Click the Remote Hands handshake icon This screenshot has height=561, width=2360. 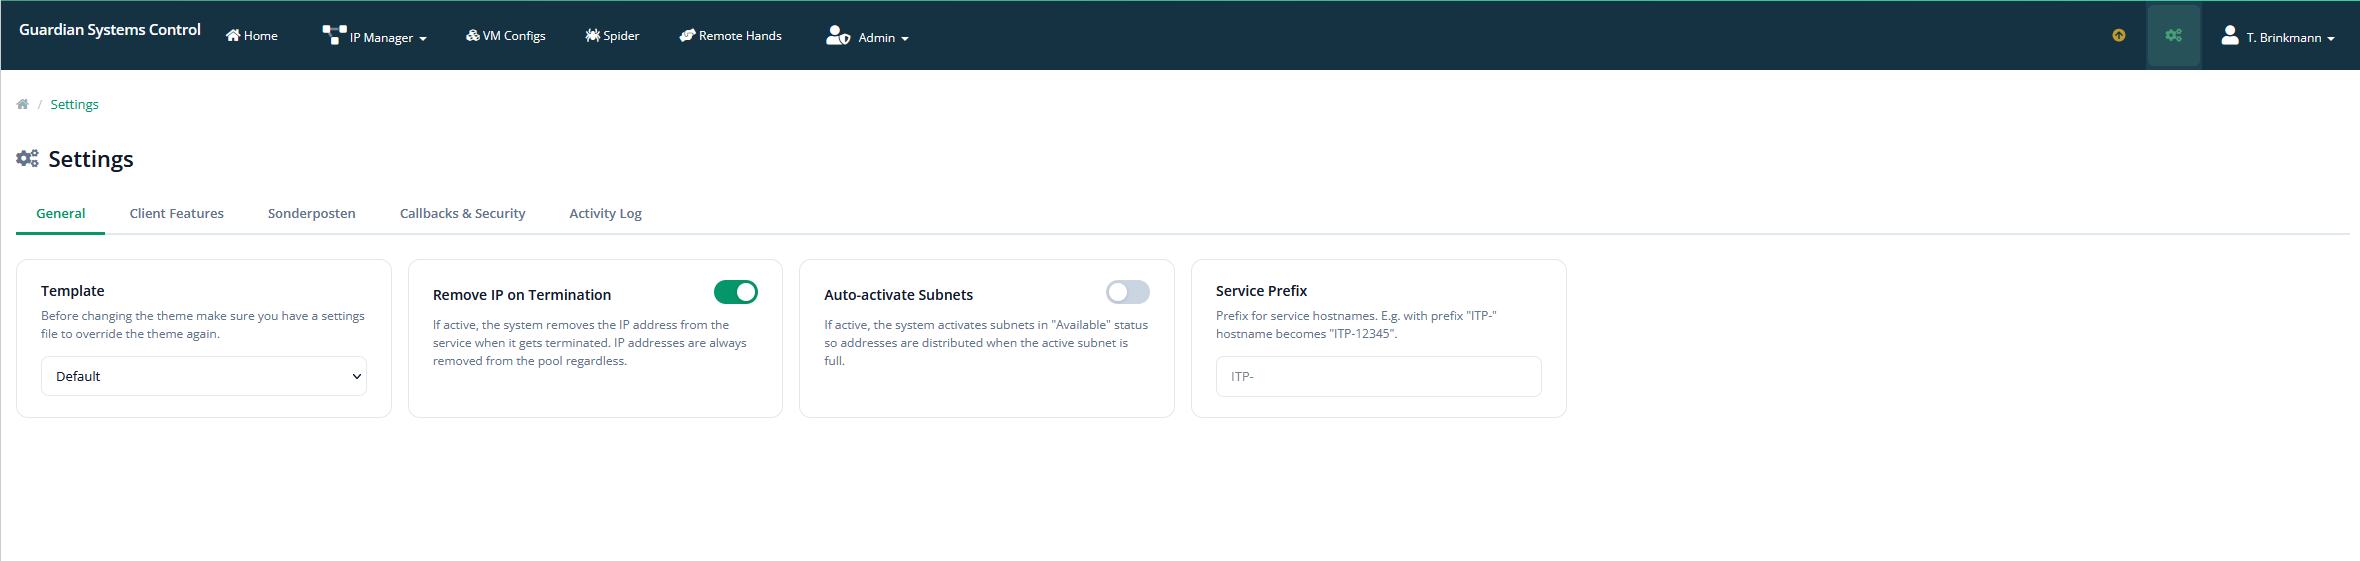point(687,35)
